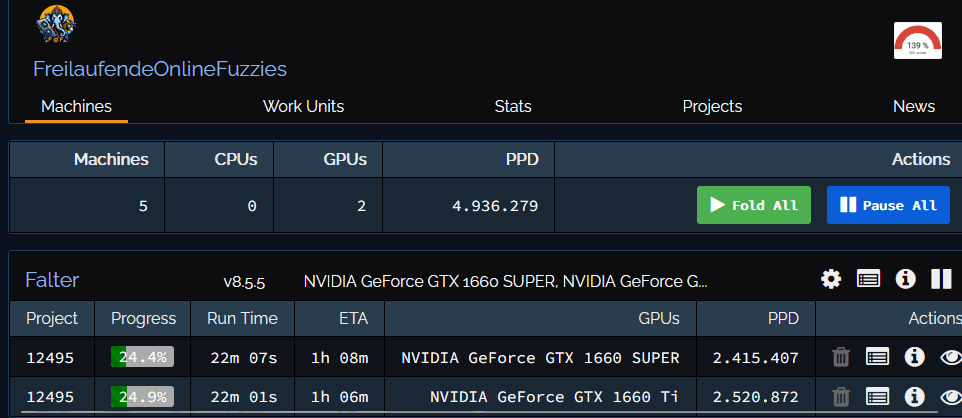Click the version label v8.5.5

244,282
